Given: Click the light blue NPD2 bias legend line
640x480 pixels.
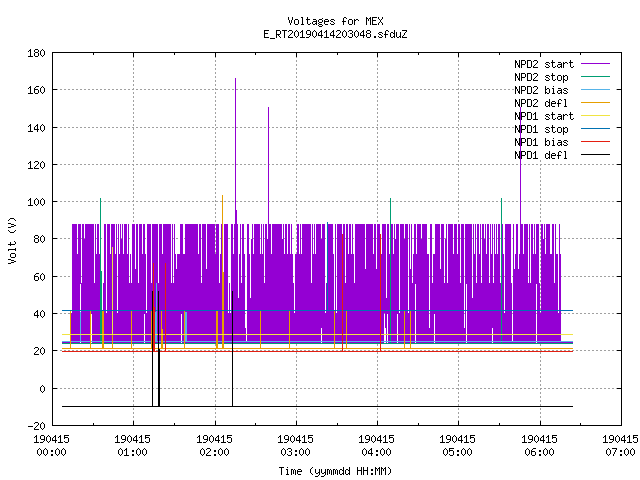Looking at the screenshot, I should 595,90.
